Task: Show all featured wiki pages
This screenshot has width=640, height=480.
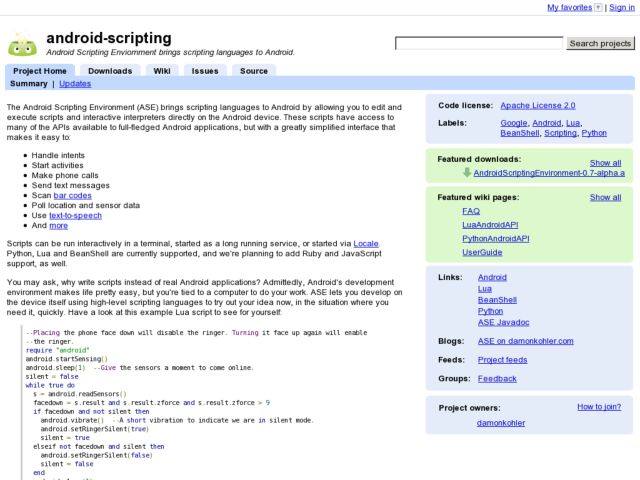Action: point(605,198)
